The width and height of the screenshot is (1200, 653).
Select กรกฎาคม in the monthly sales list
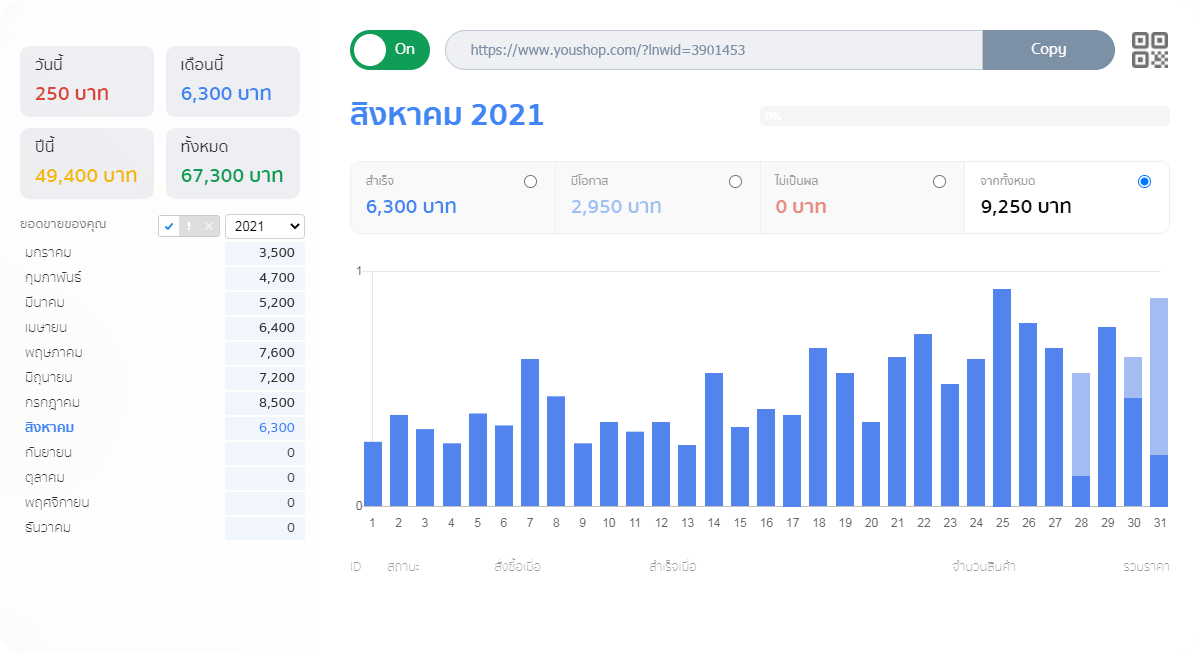(53, 402)
